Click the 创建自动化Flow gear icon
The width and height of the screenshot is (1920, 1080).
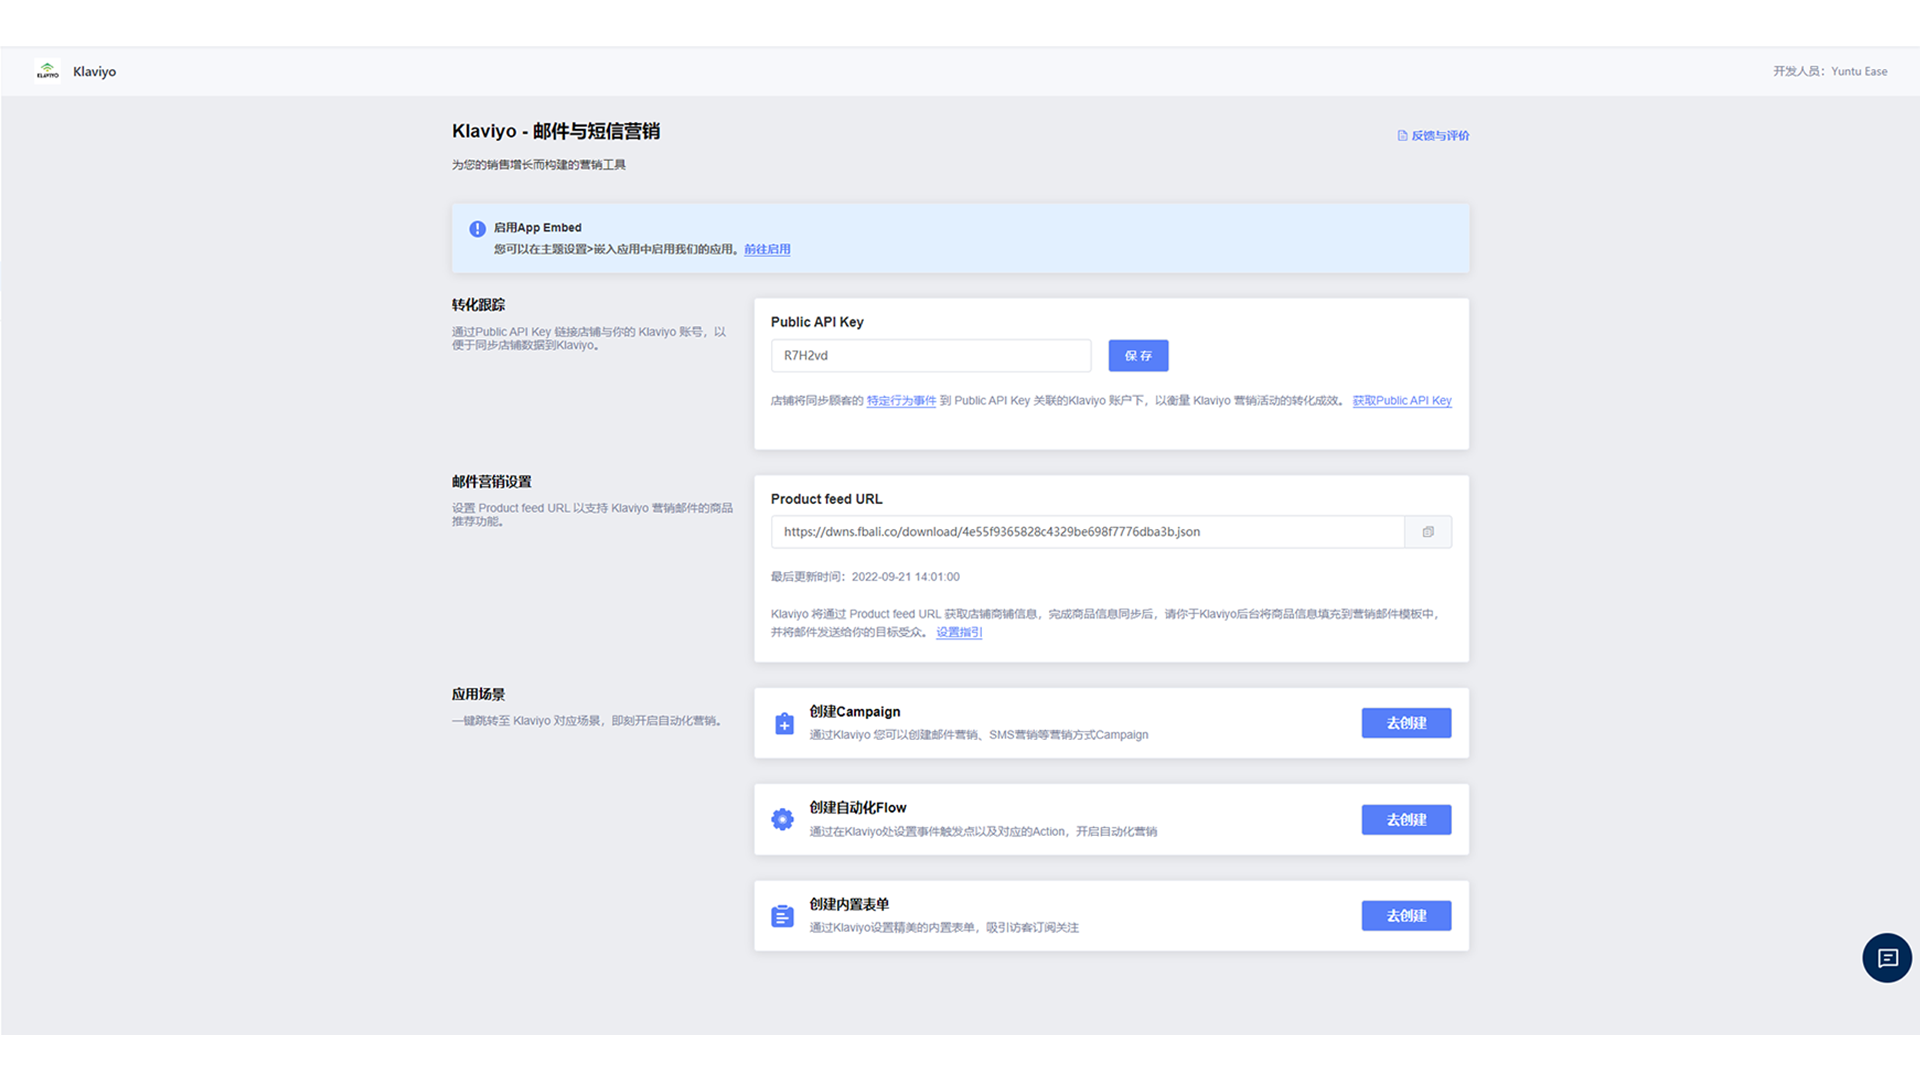pos(782,820)
